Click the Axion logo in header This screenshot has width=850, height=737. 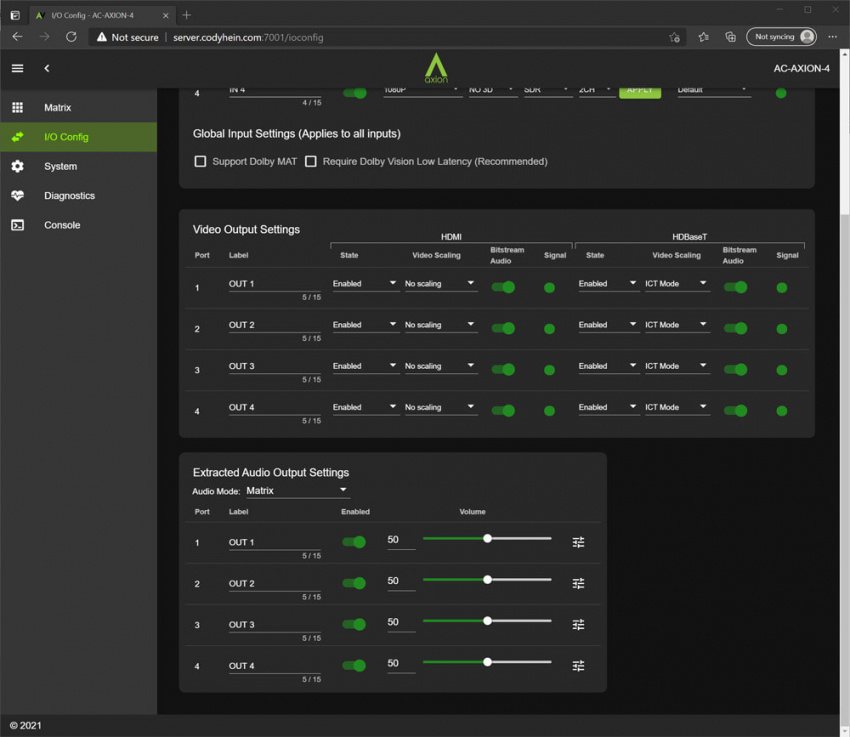click(x=436, y=68)
